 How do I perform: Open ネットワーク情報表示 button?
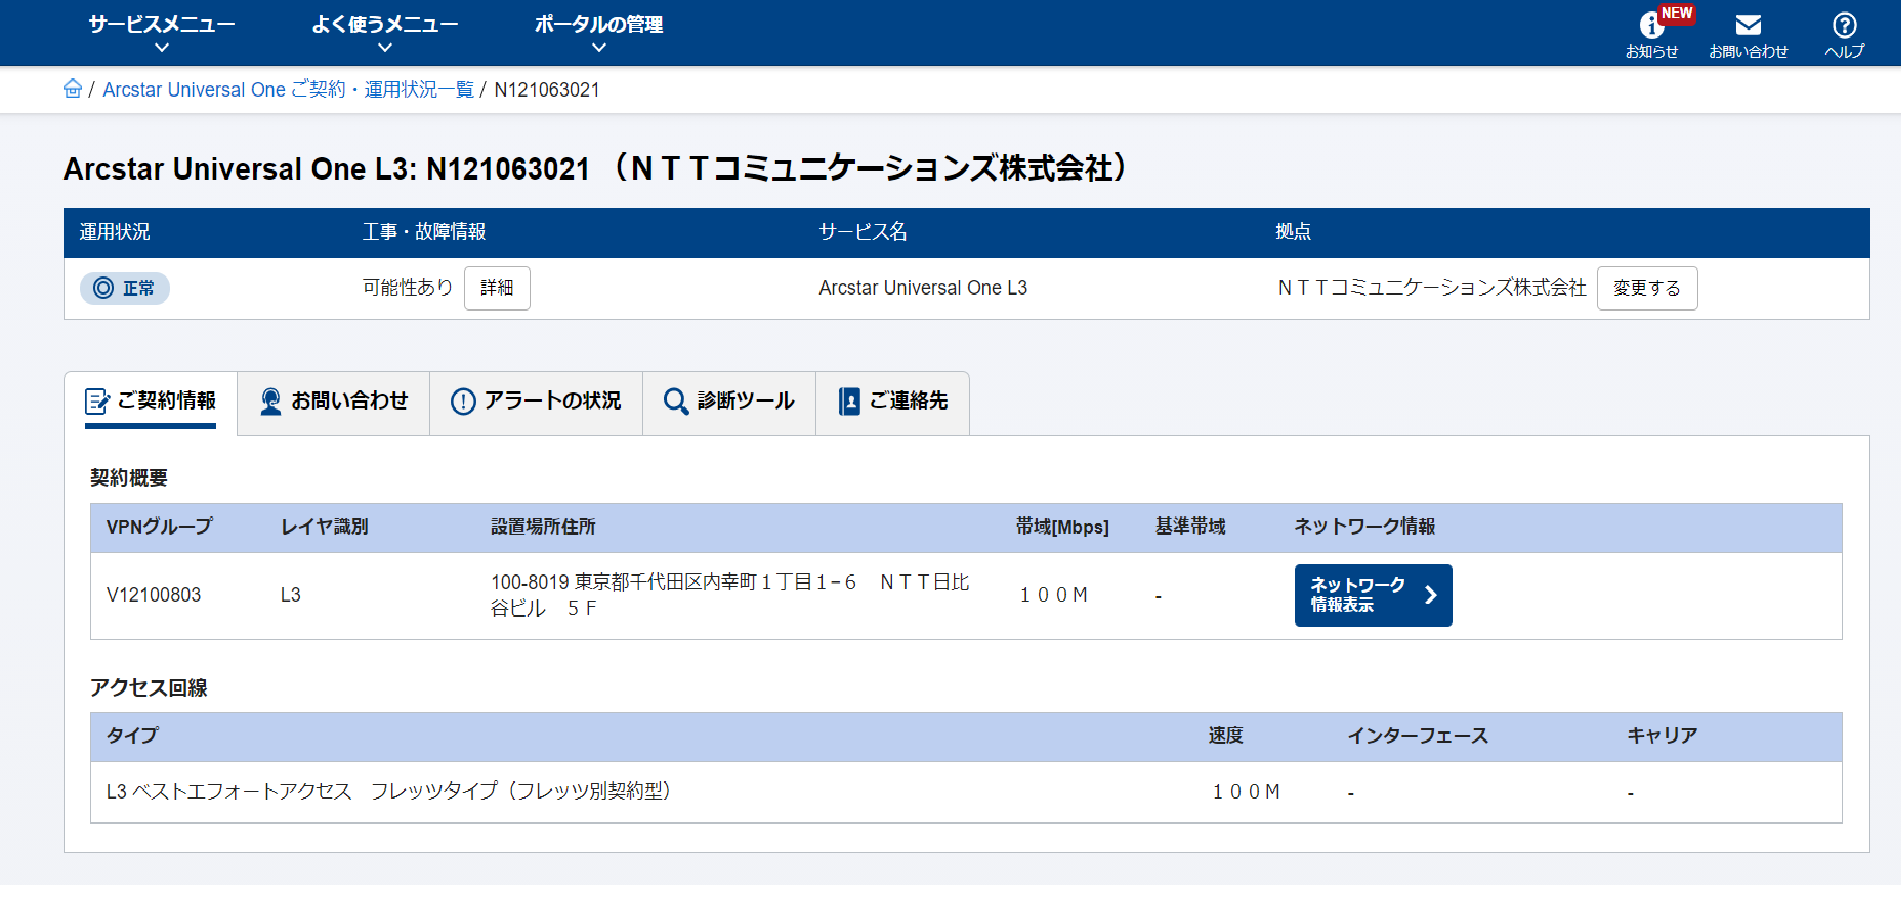coord(1373,595)
